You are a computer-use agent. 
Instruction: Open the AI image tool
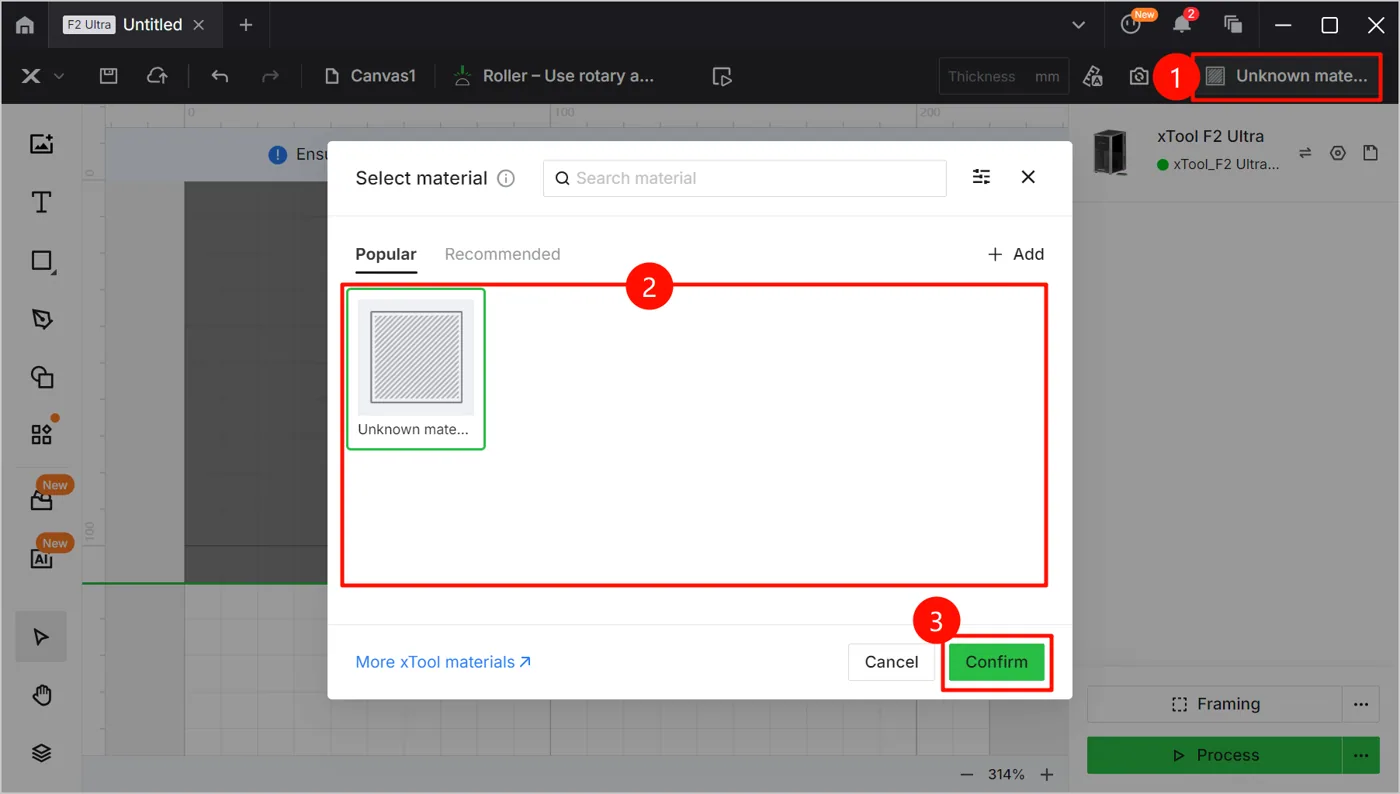coord(41,558)
